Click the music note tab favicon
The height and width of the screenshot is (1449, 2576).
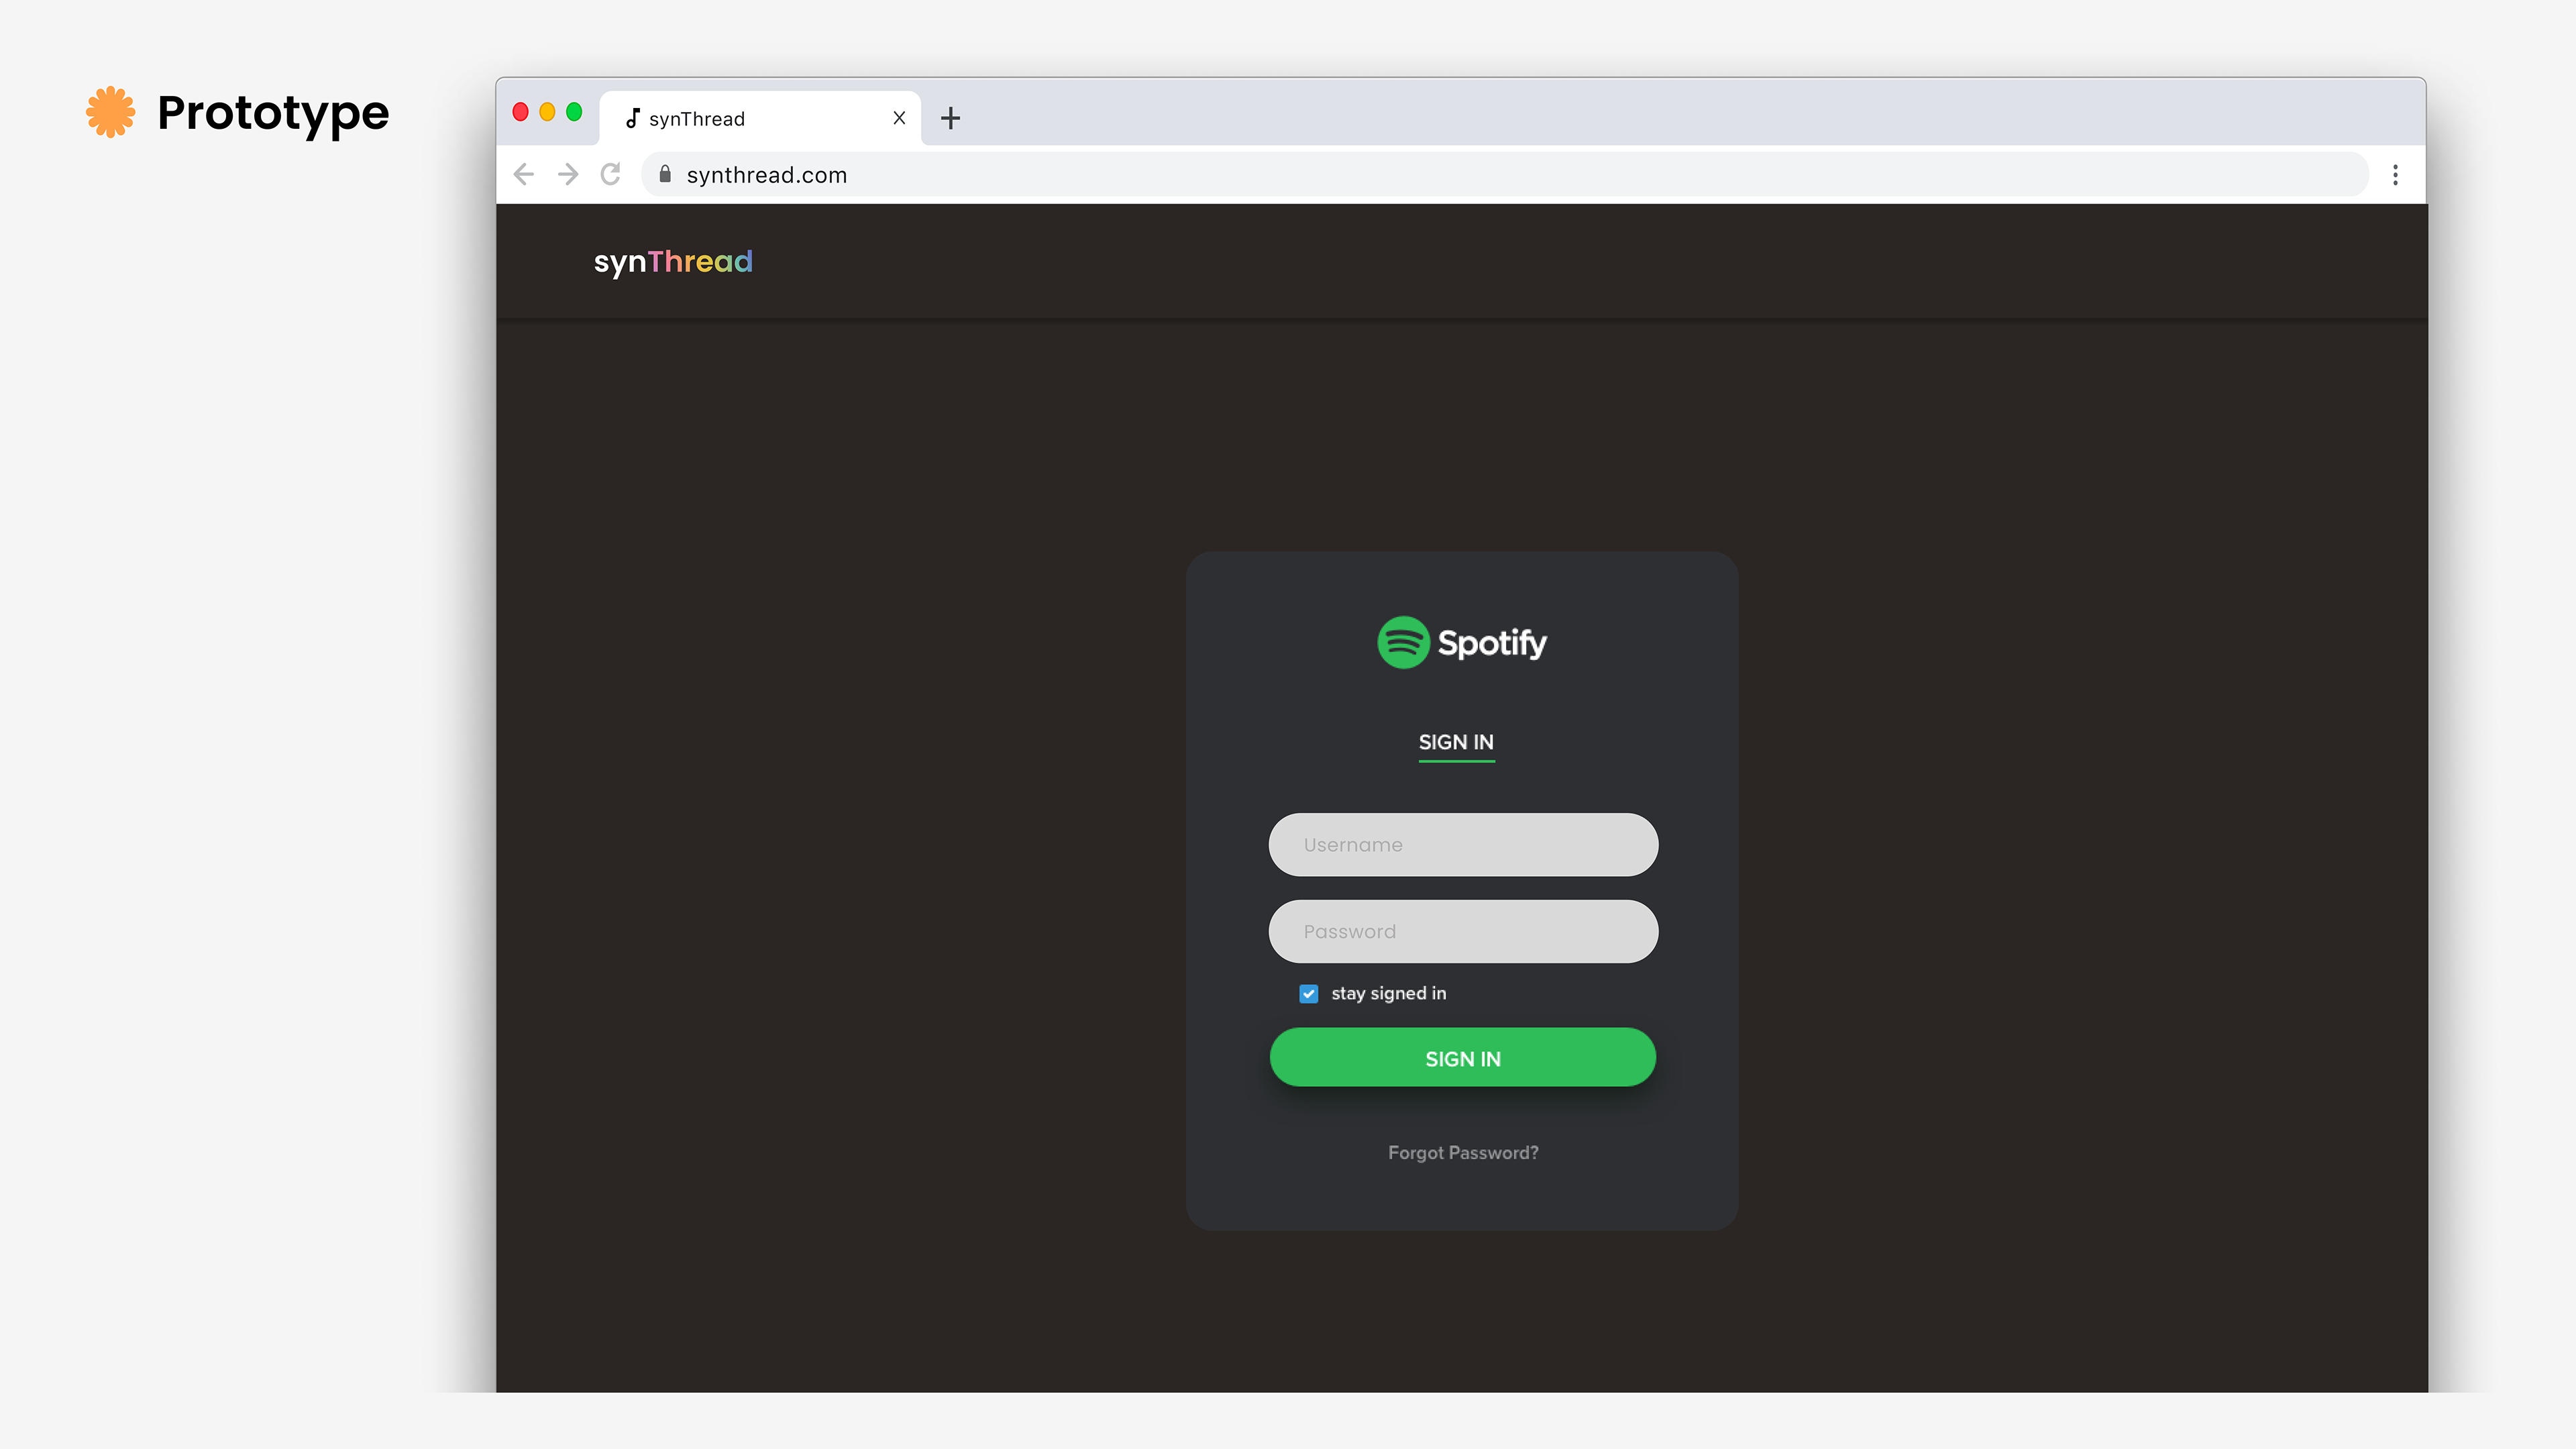(x=632, y=118)
